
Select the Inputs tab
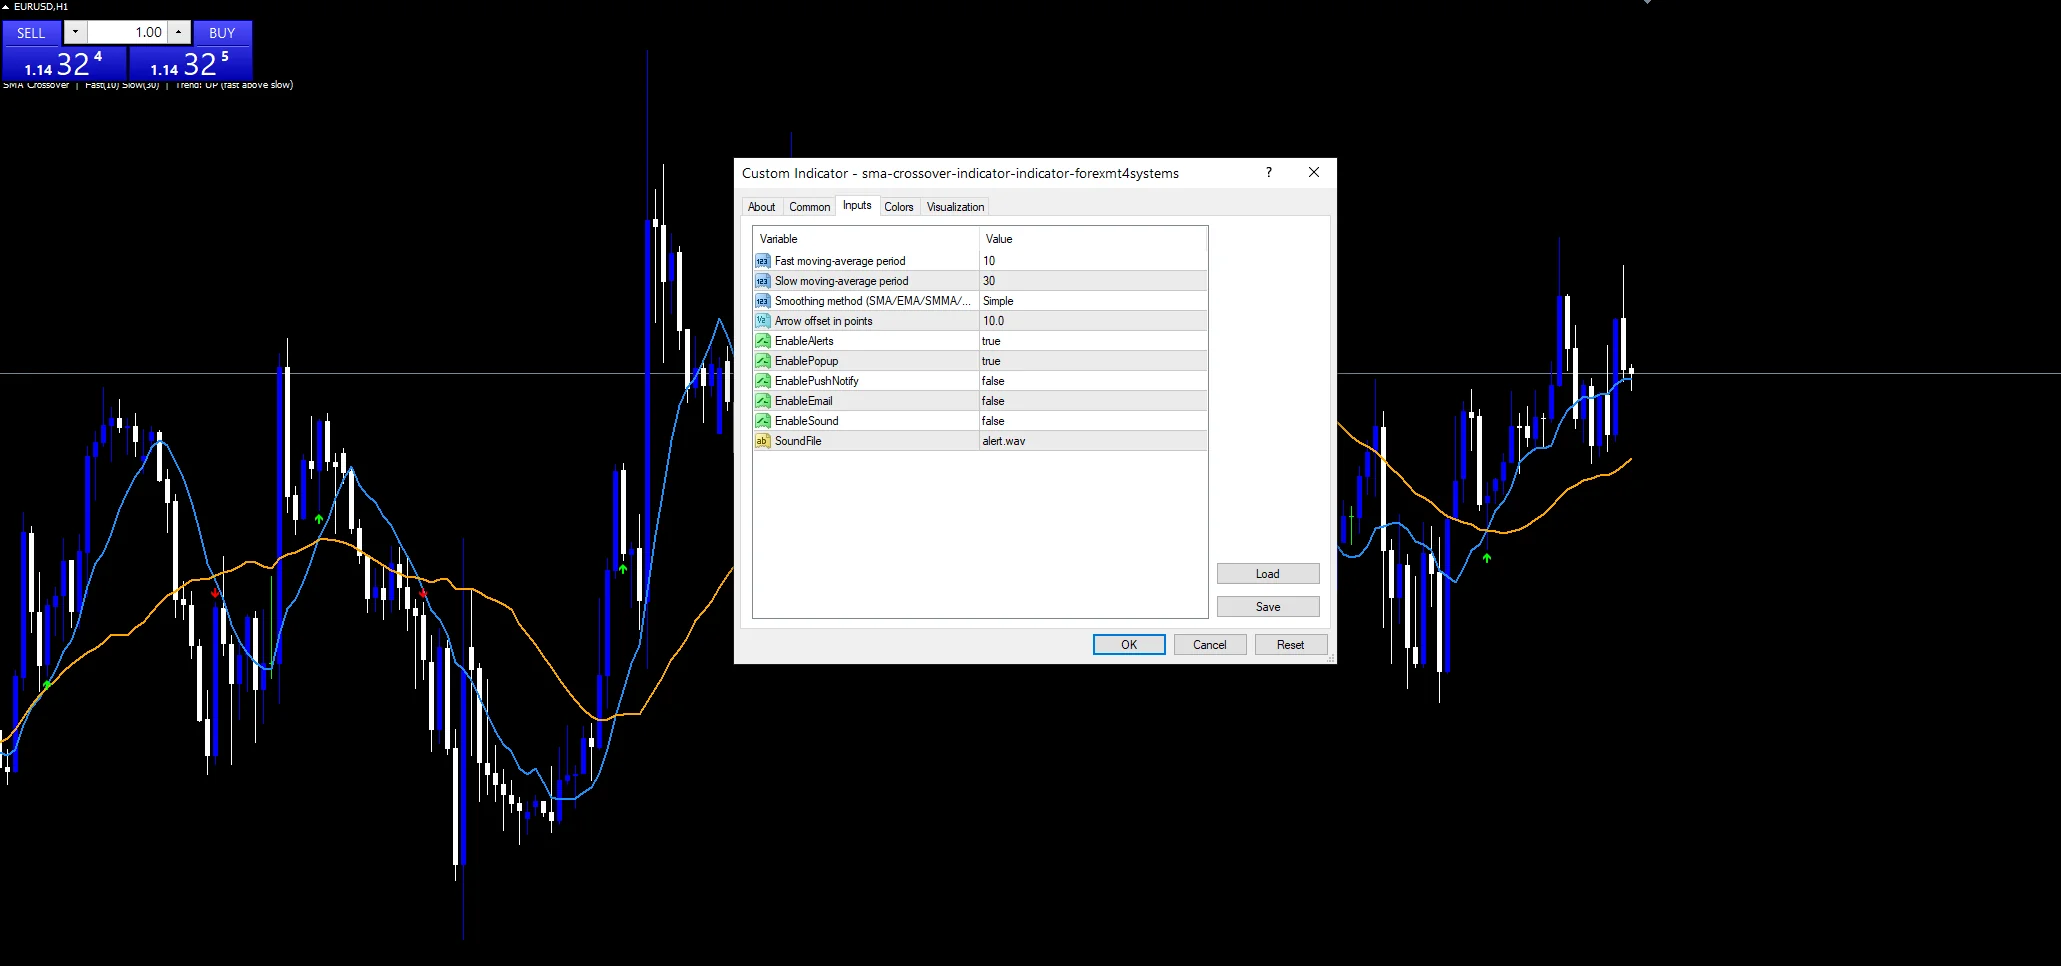coord(857,205)
